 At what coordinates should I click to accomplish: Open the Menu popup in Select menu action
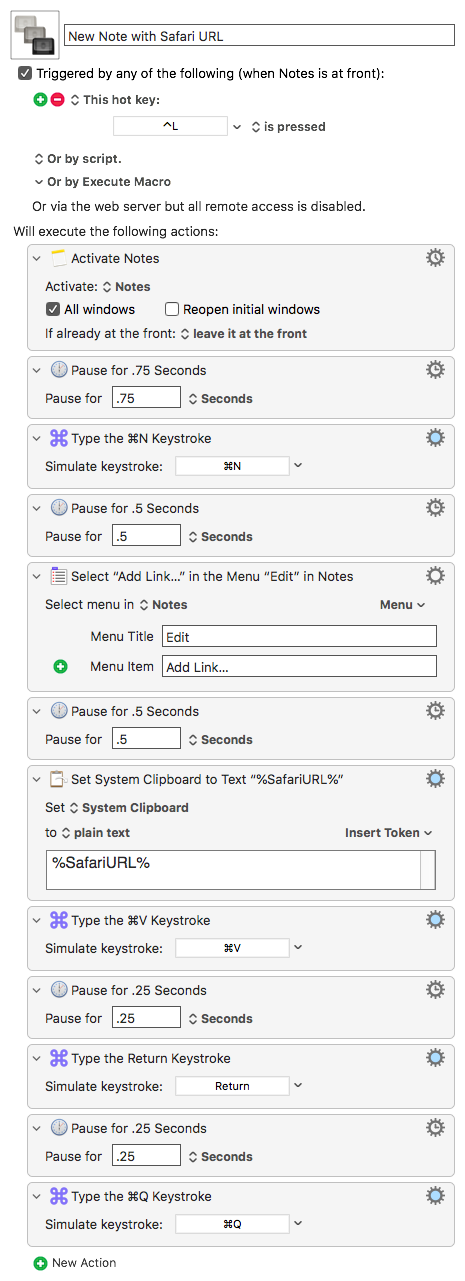click(x=402, y=605)
